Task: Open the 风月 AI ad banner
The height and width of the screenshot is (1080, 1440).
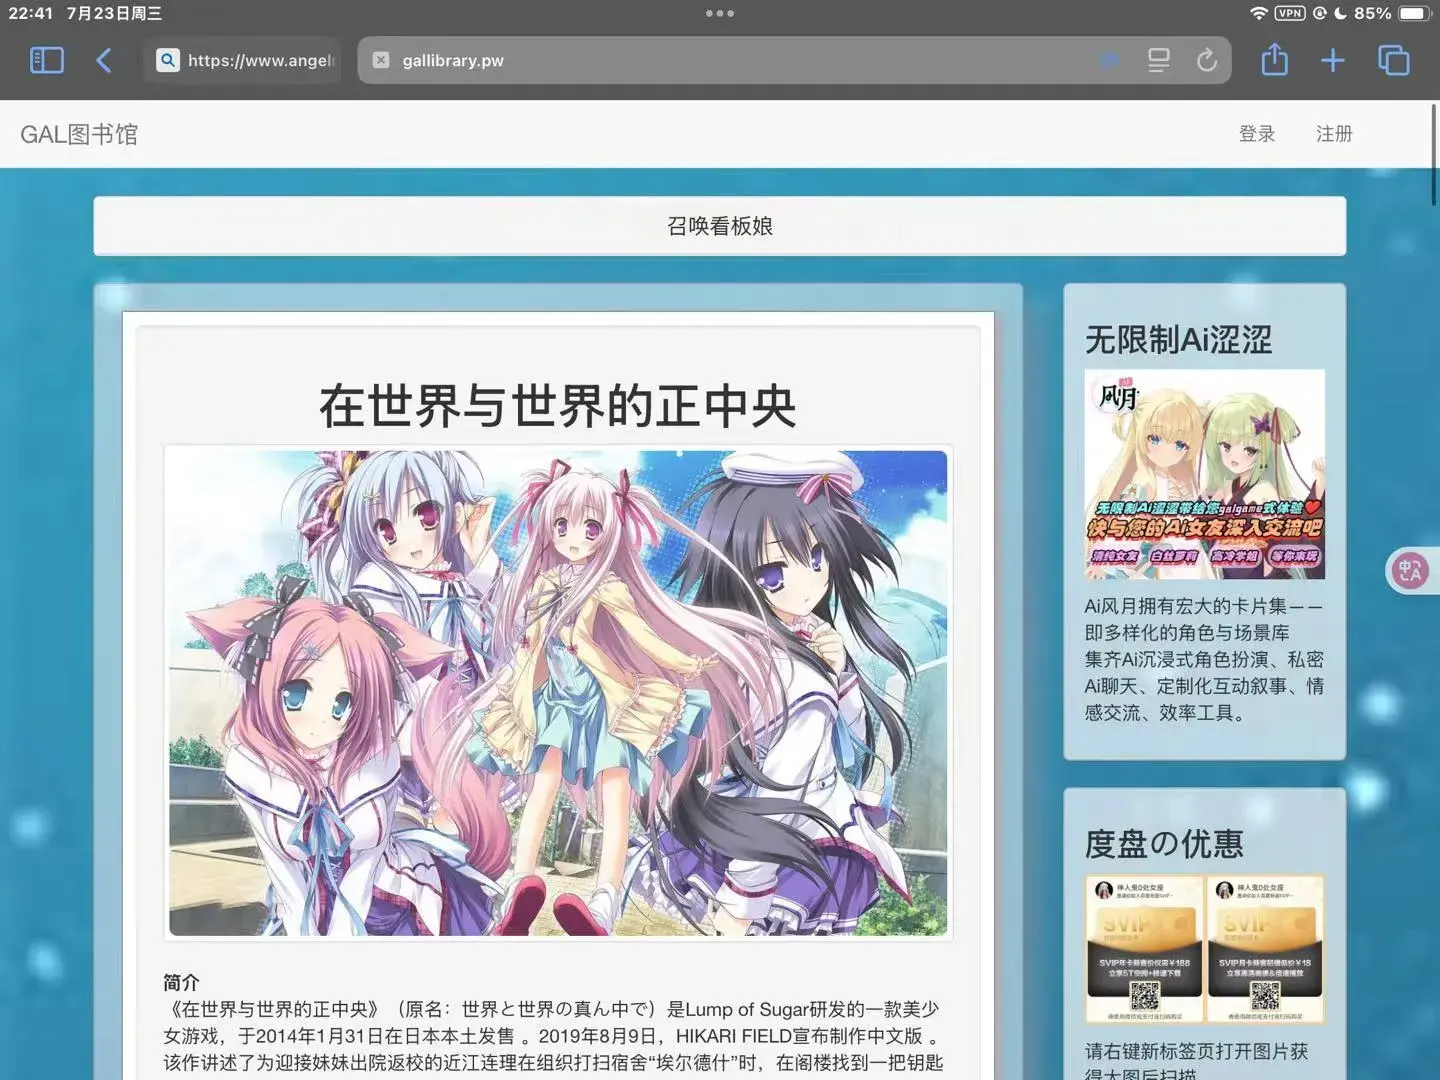Action: [1205, 474]
